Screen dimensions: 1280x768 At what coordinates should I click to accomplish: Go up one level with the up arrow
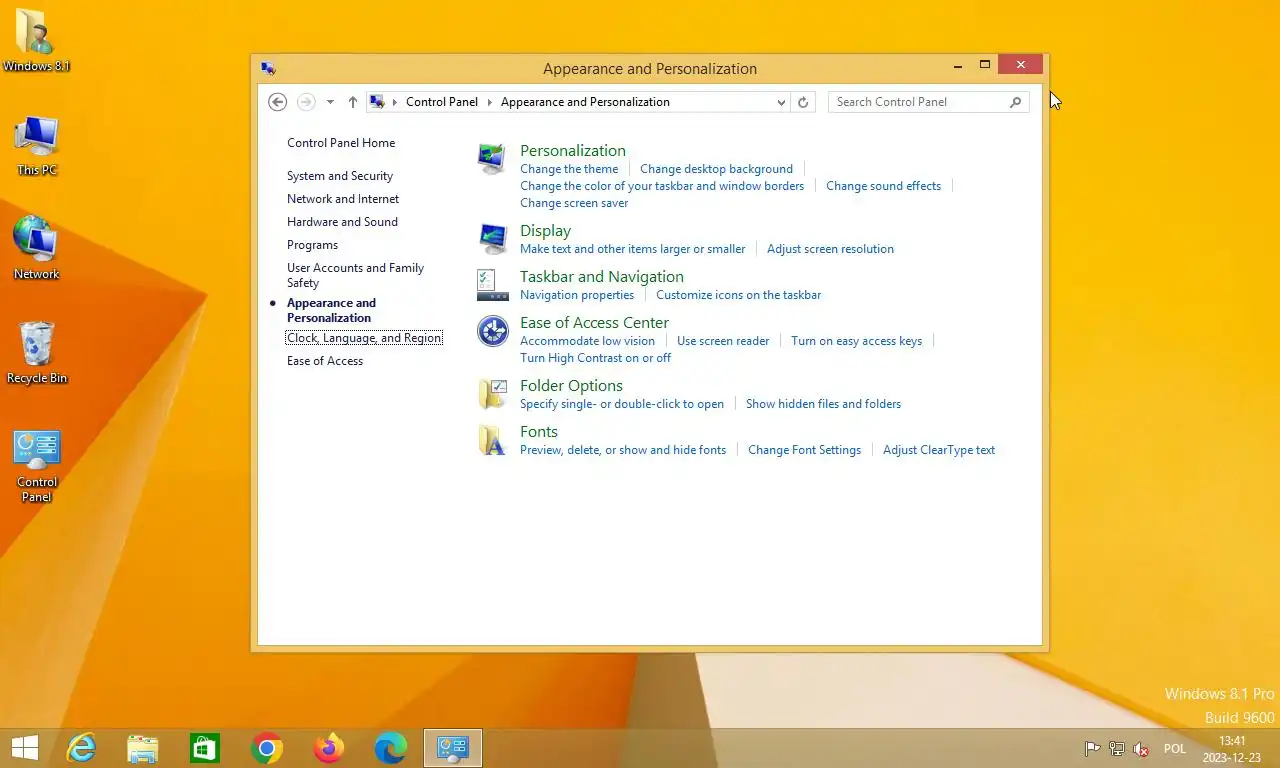353,102
